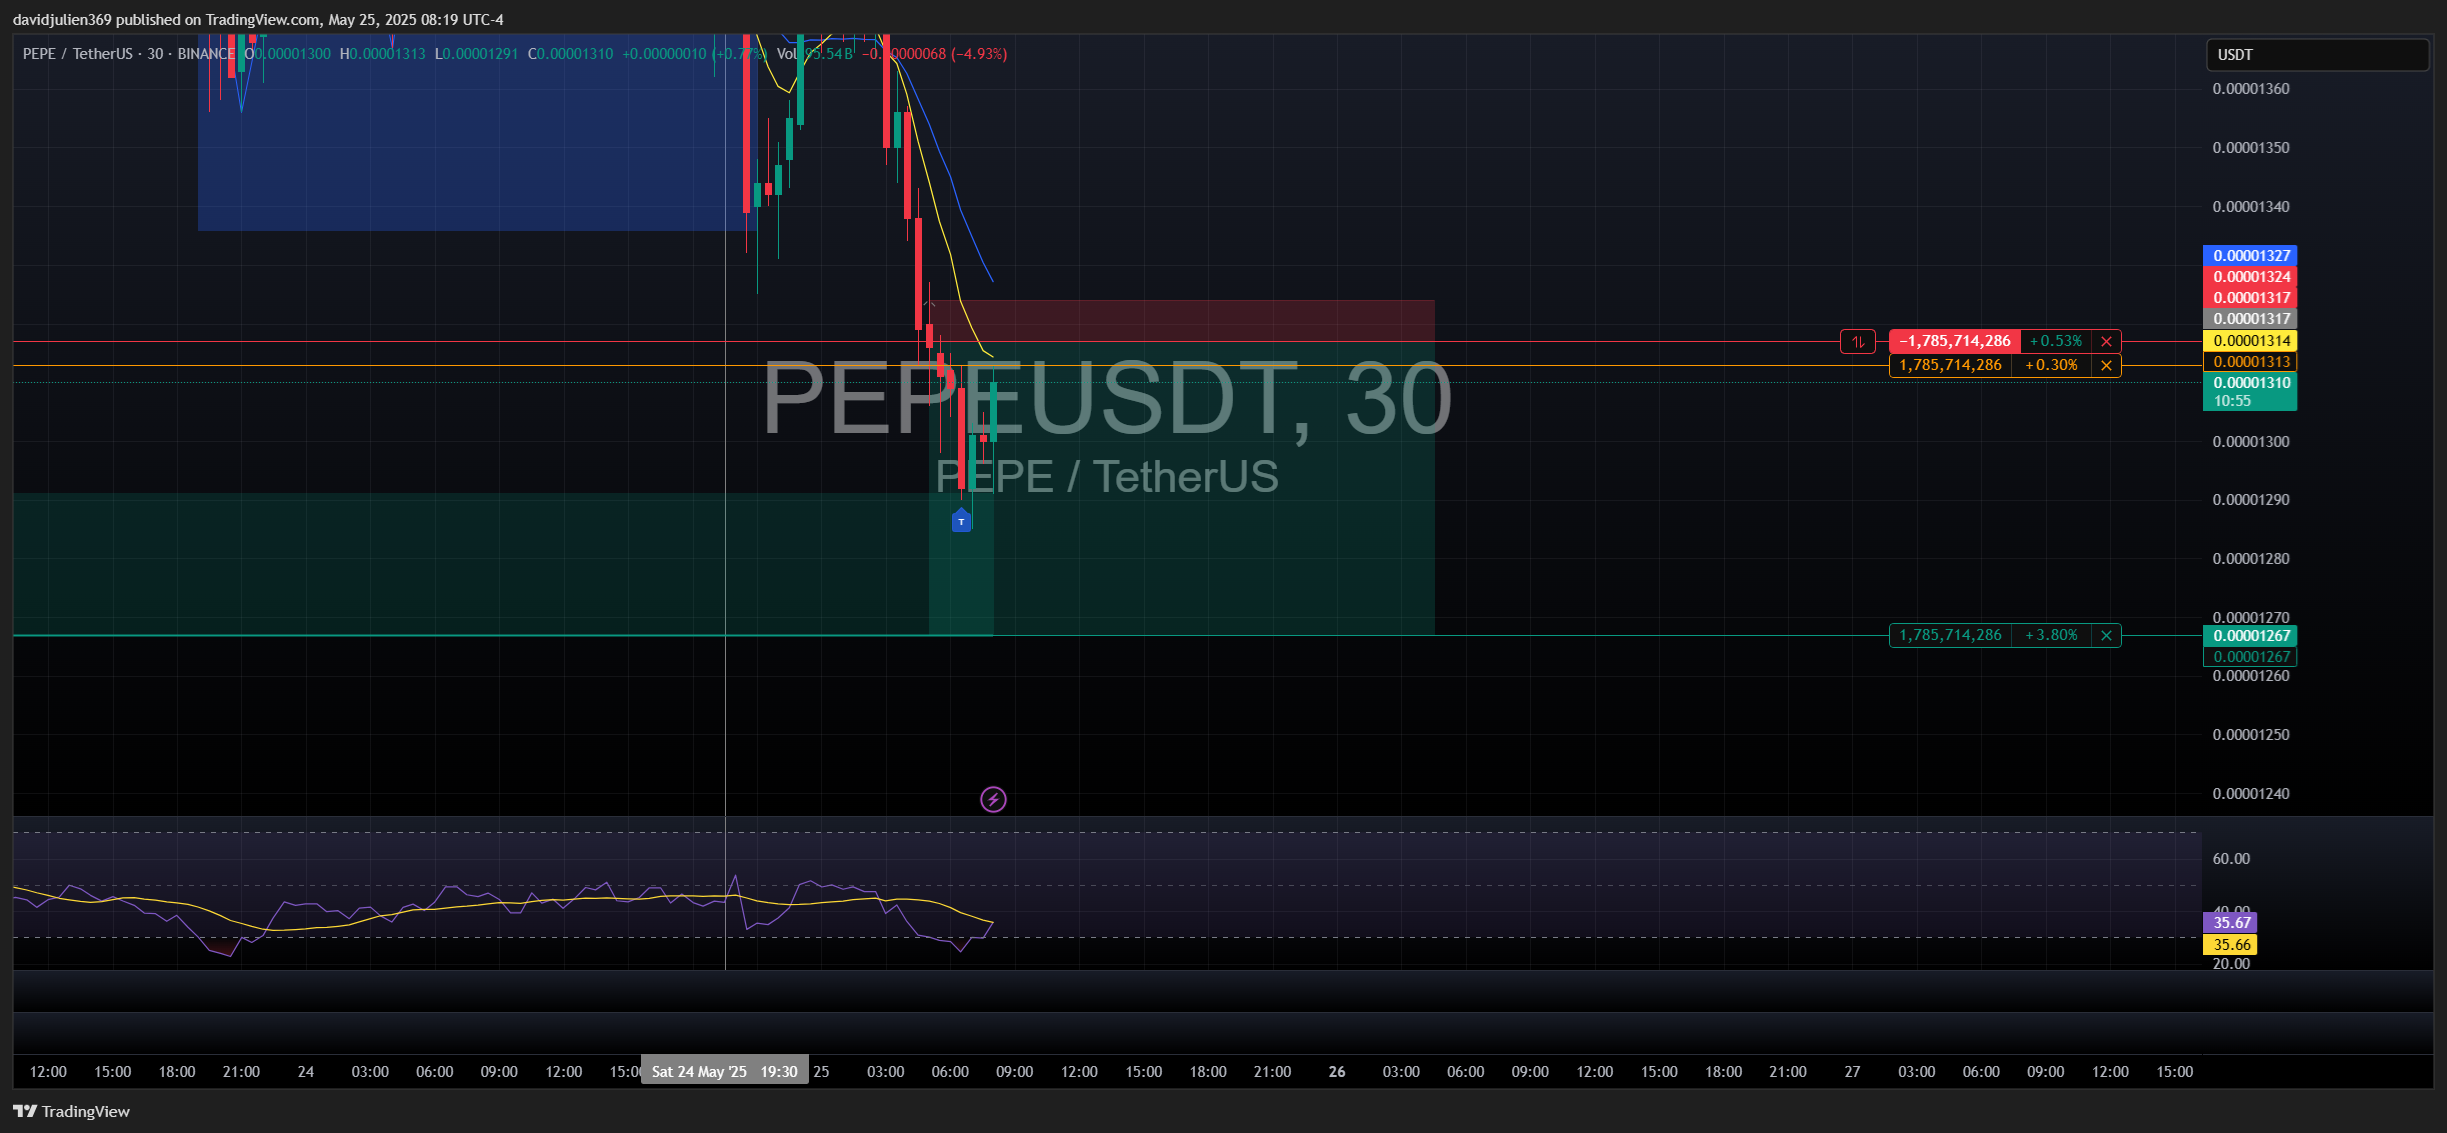The width and height of the screenshot is (2447, 1133).
Task: Click the close value C0.00001310 in the legend
Action: [570, 54]
